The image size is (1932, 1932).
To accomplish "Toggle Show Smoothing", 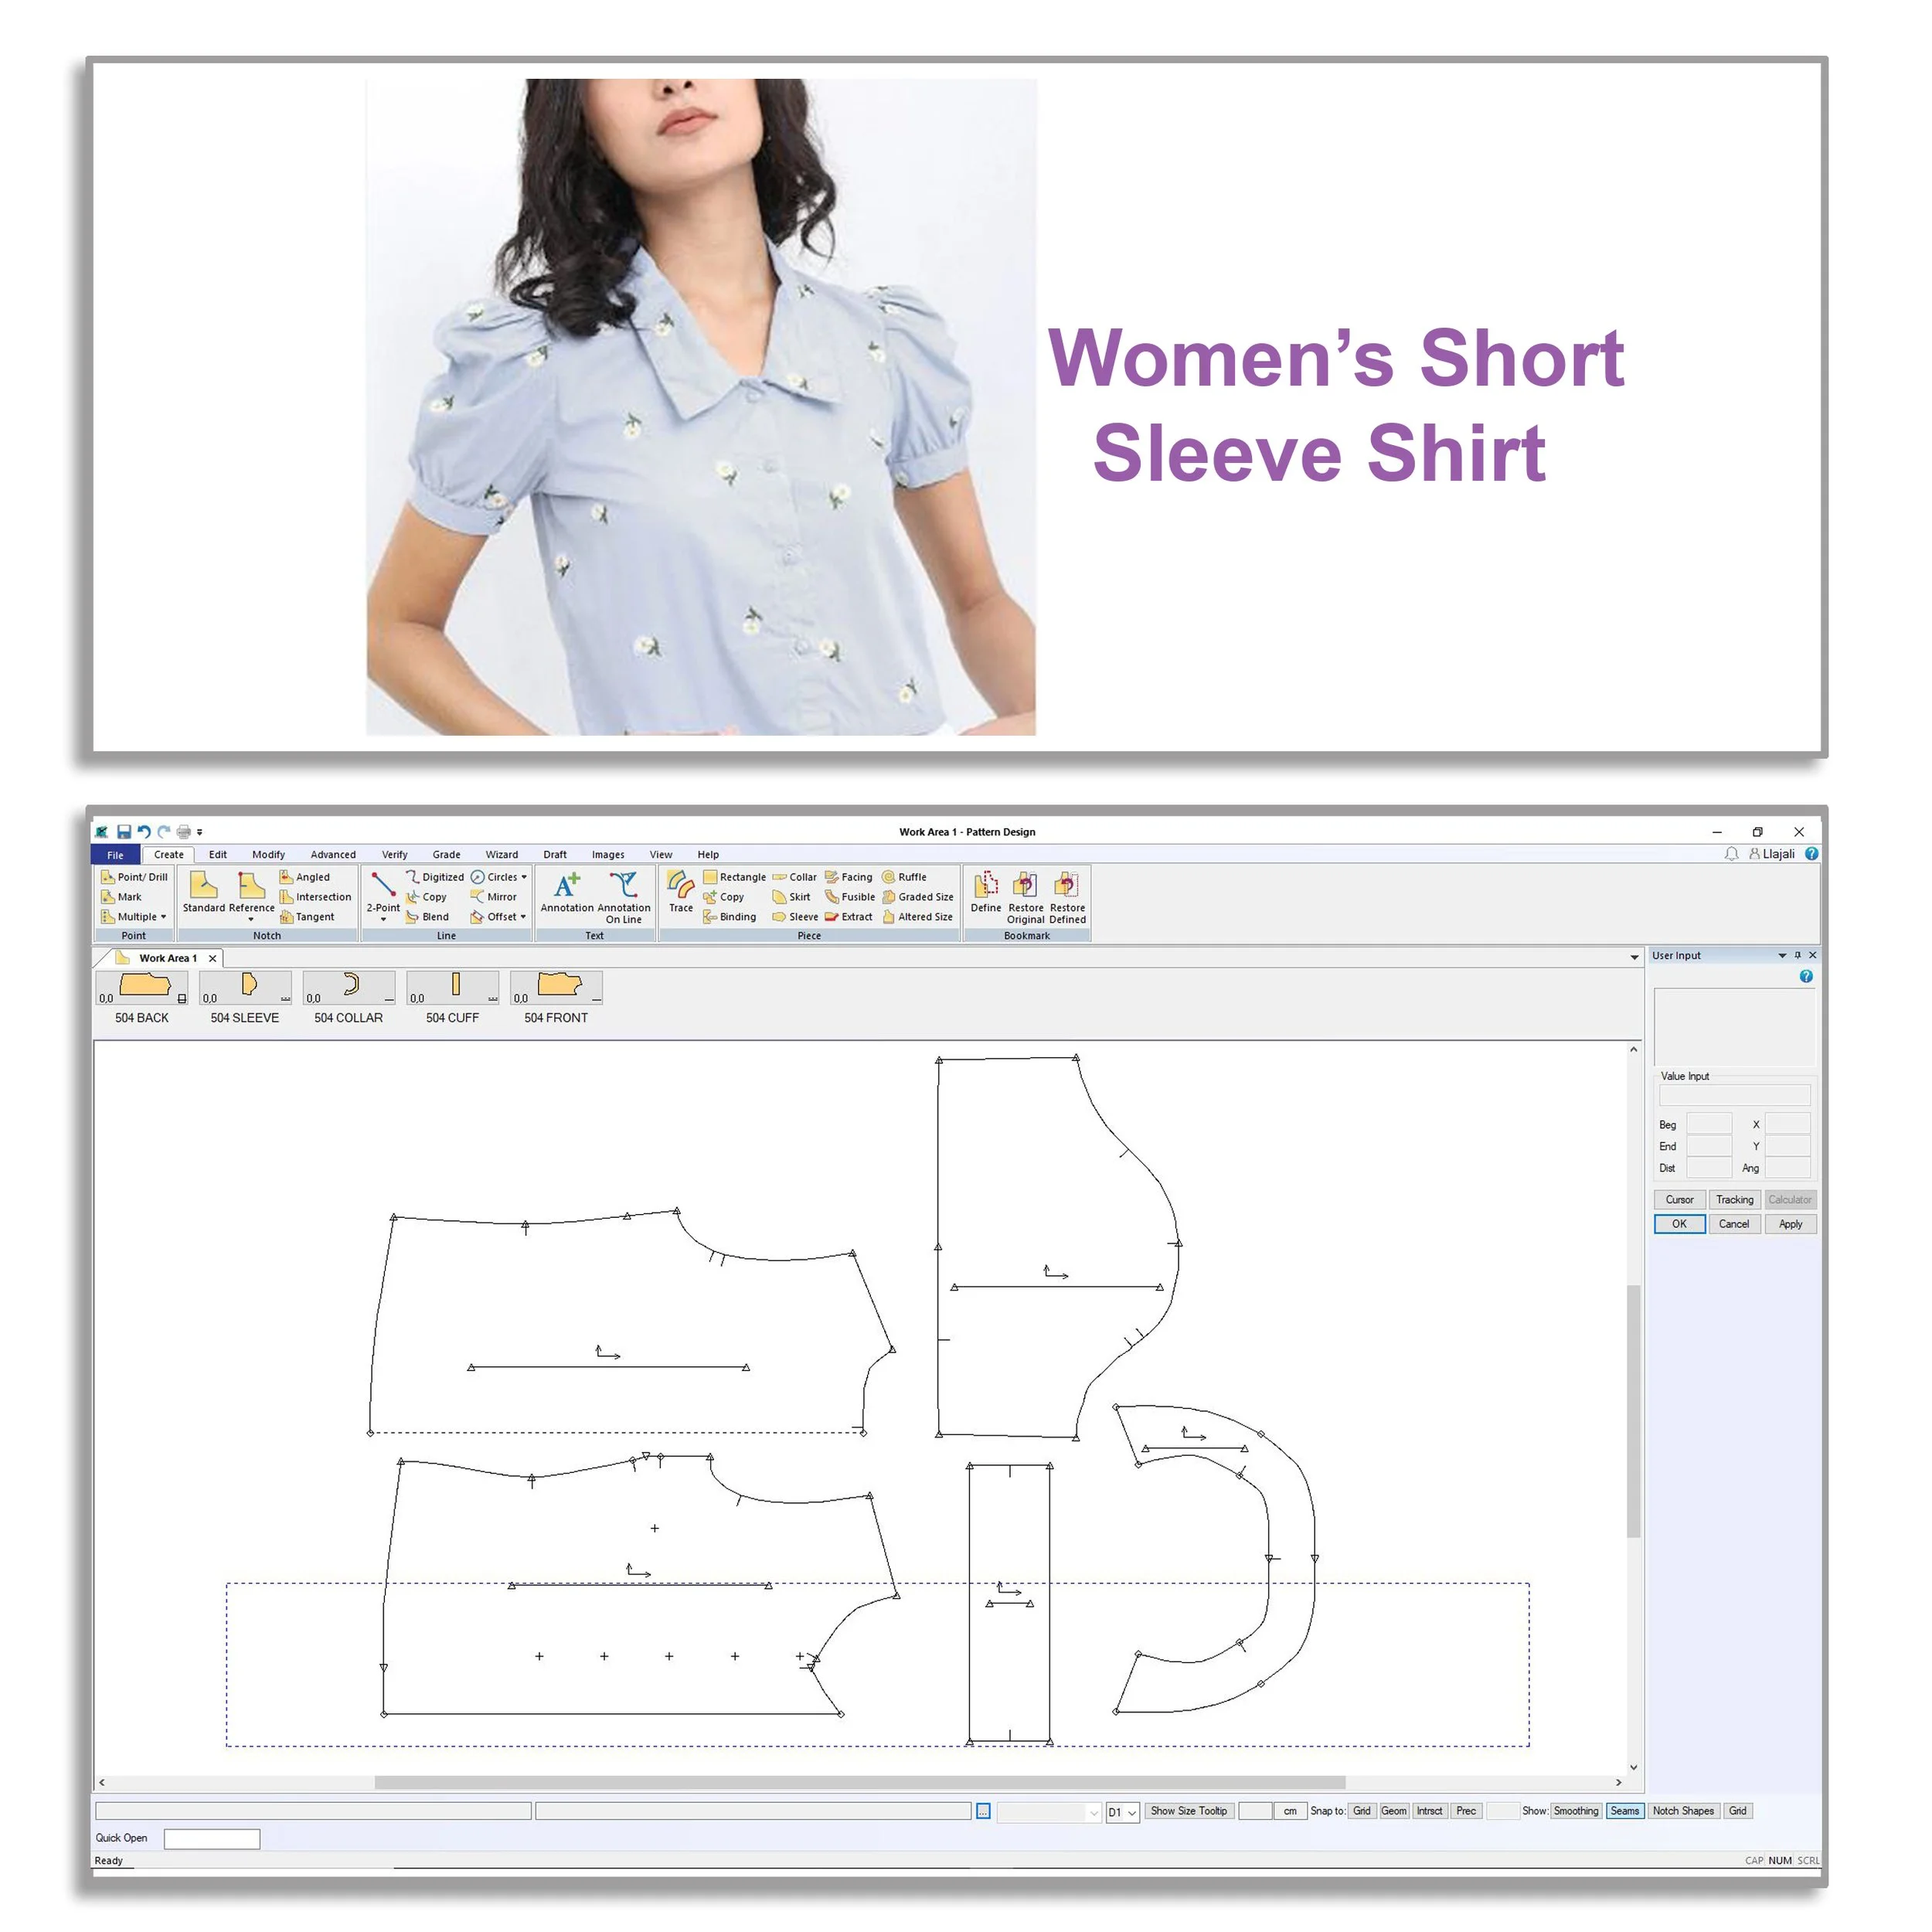I will [x=1576, y=1811].
